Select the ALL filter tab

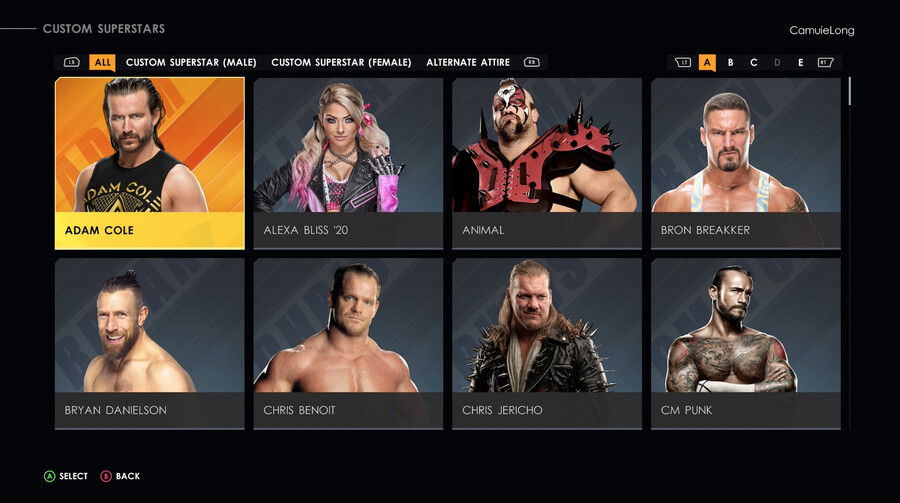coord(102,63)
